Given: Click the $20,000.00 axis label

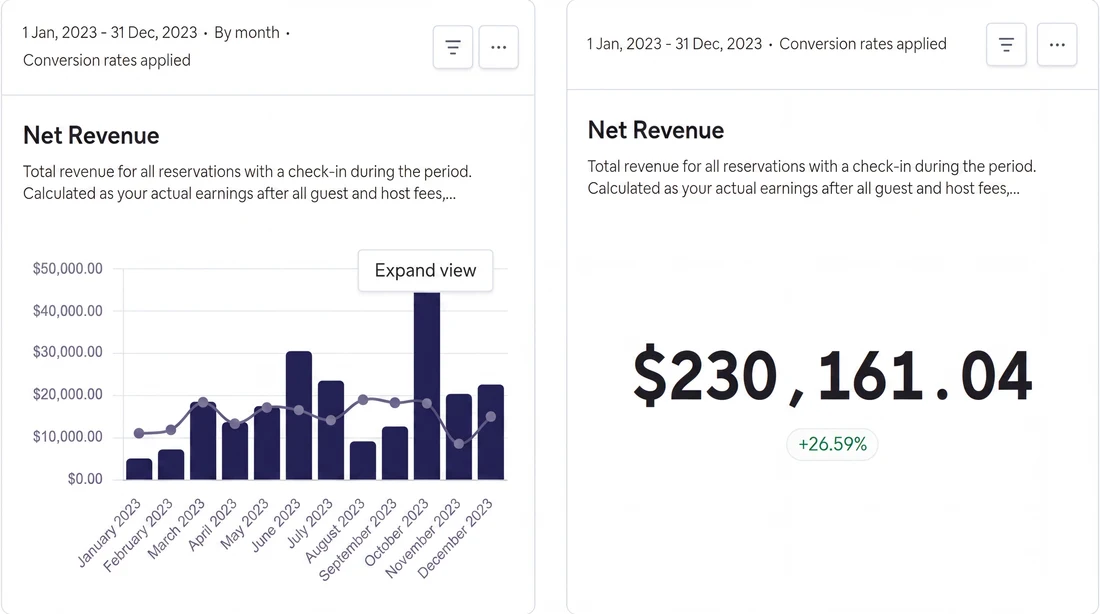Looking at the screenshot, I should (x=67, y=394).
